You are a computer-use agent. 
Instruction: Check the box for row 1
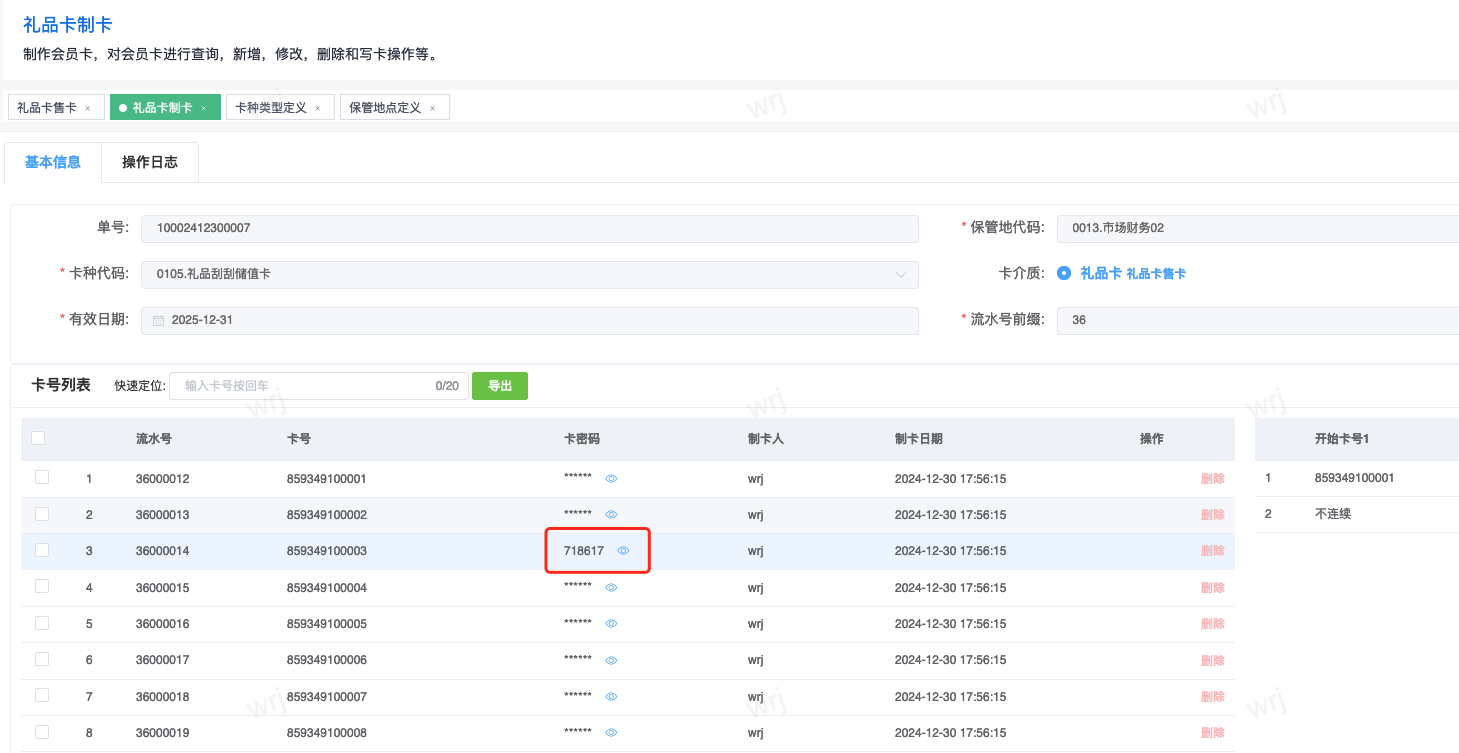click(42, 478)
